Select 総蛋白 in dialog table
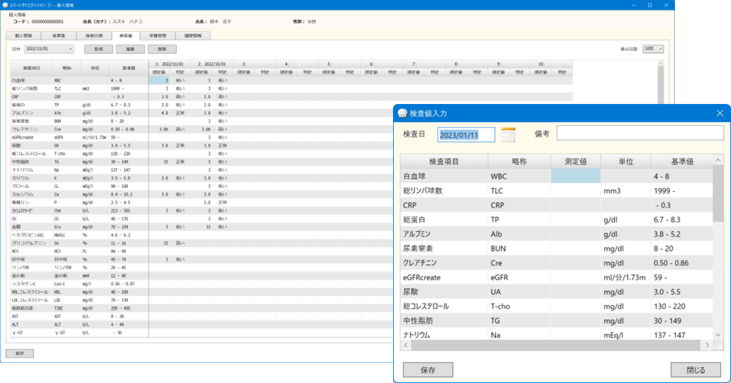Viewport: 731px width, 383px height. 414,219
